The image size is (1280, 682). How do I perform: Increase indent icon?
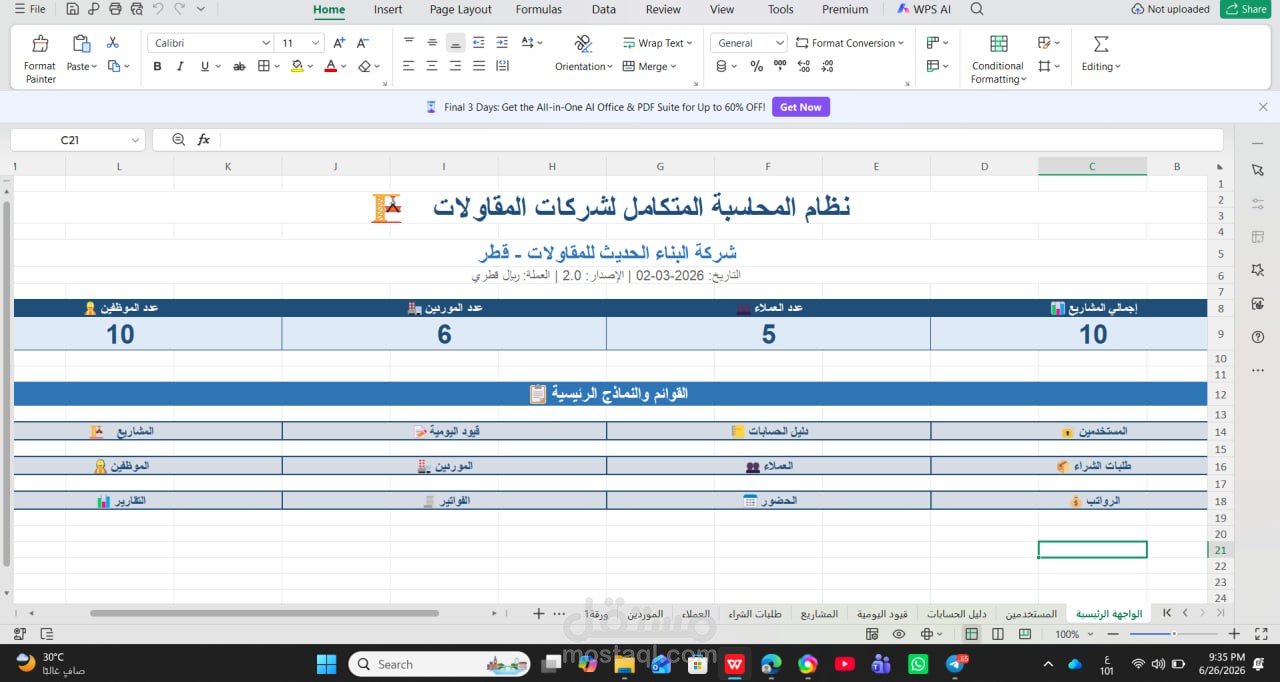(x=502, y=43)
